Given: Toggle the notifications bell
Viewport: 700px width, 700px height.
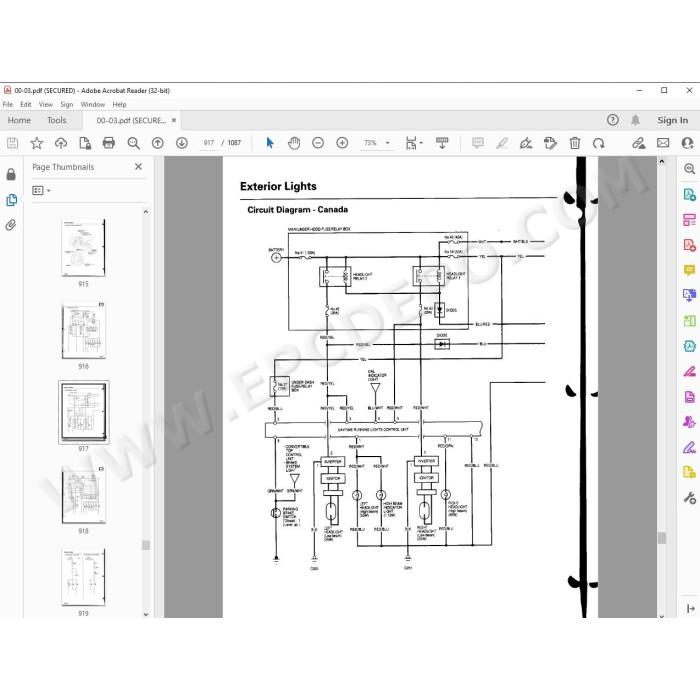Looking at the screenshot, I should (x=635, y=120).
